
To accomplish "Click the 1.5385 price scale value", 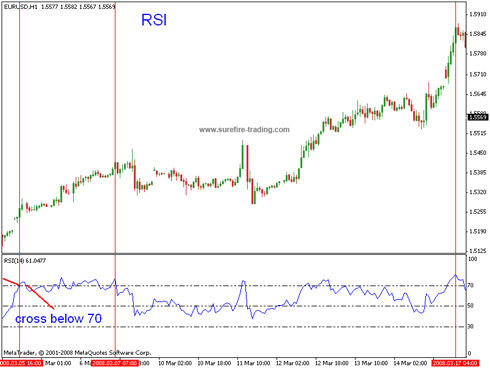I will point(478,173).
